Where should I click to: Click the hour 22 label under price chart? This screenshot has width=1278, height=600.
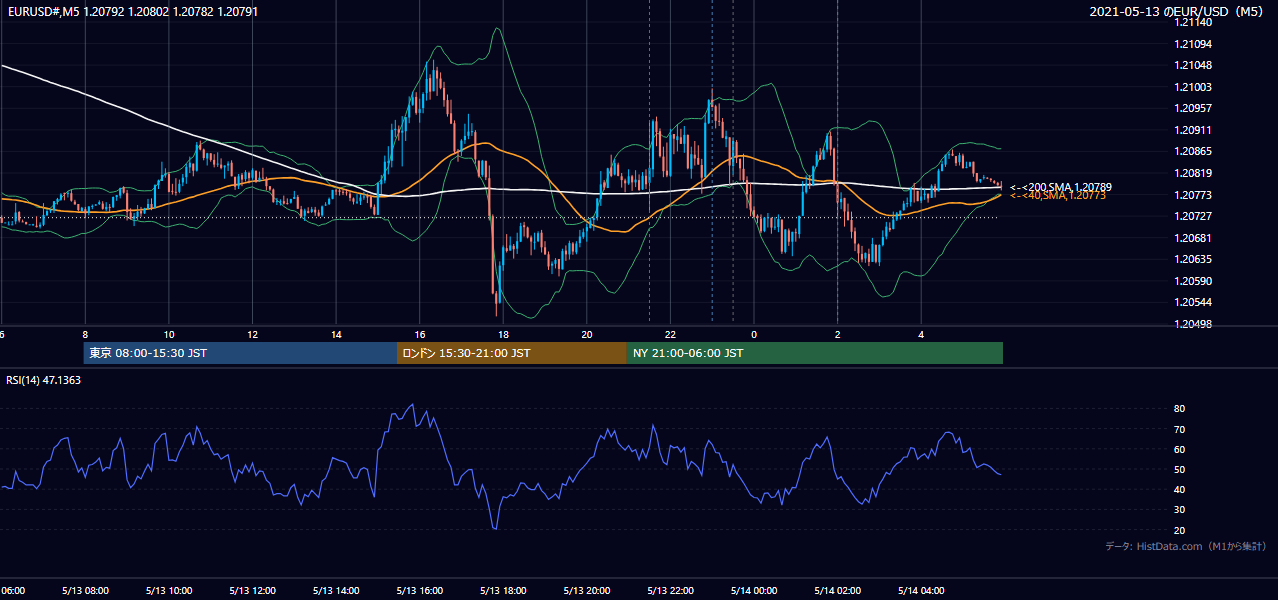(x=671, y=335)
